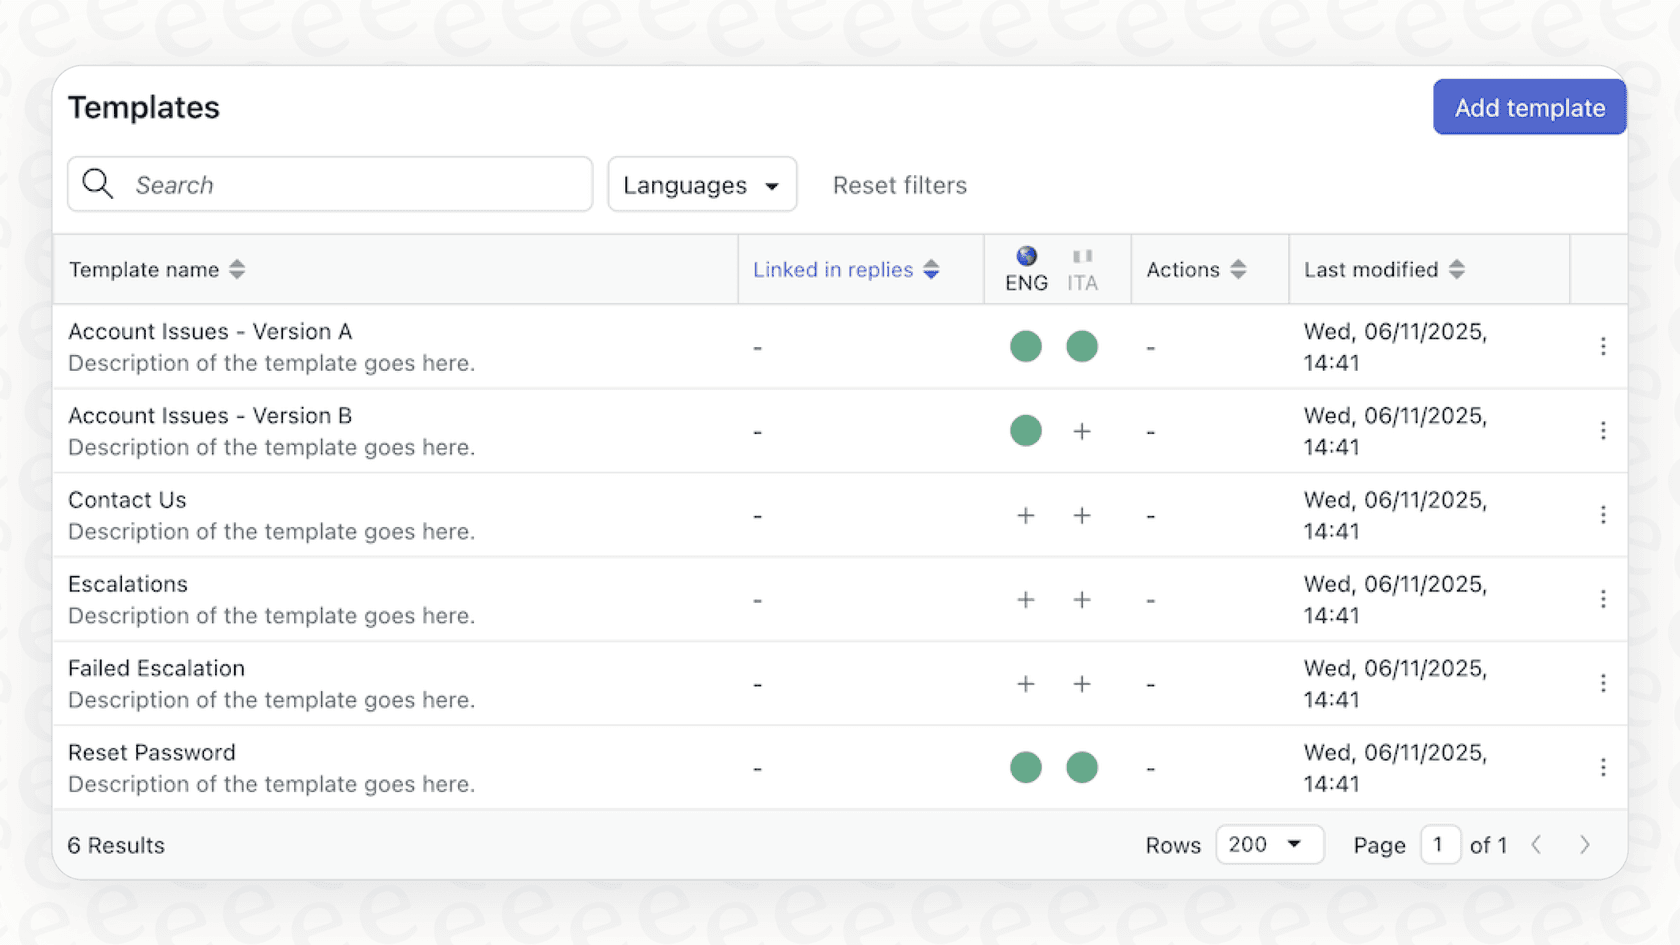Add ITA translation for Account Issues - Version B
Image resolution: width=1680 pixels, height=945 pixels.
pyautogui.click(x=1081, y=430)
